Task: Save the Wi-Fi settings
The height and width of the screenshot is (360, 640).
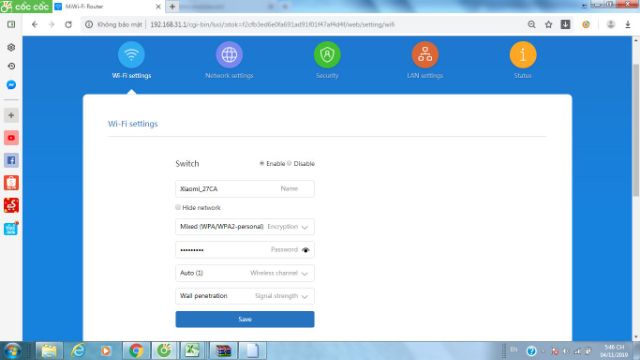Action: pos(245,319)
